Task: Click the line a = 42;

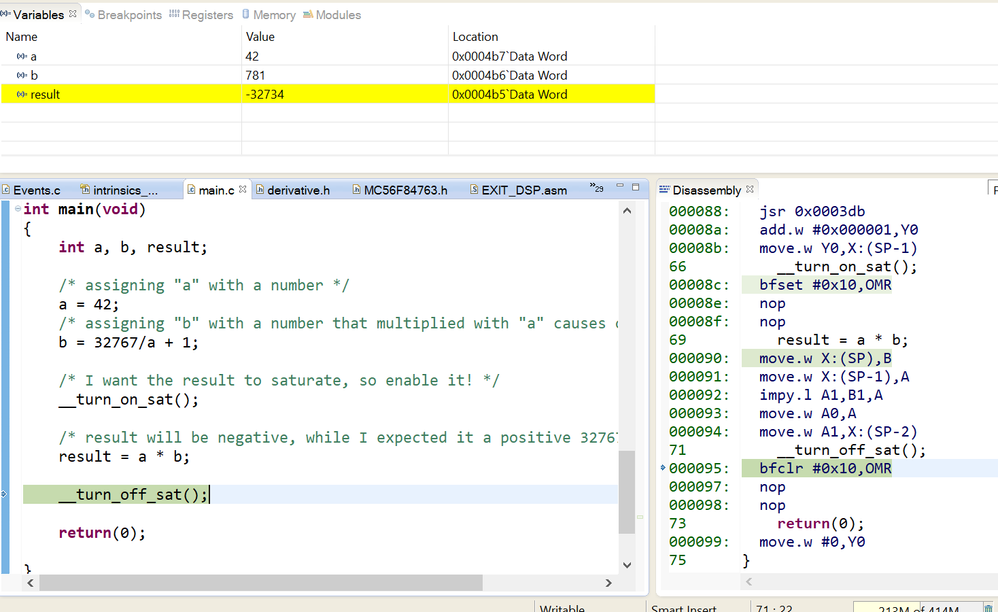Action: click(88, 305)
